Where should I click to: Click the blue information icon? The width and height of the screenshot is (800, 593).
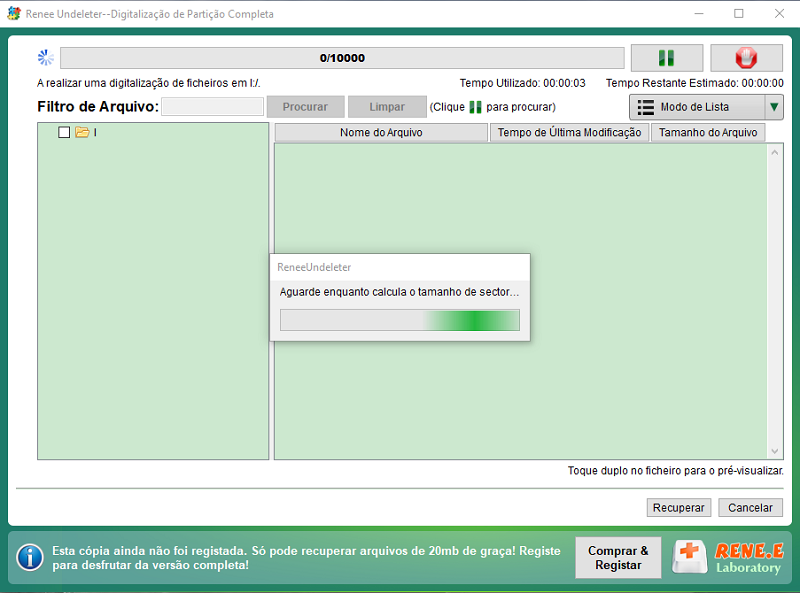click(x=30, y=558)
